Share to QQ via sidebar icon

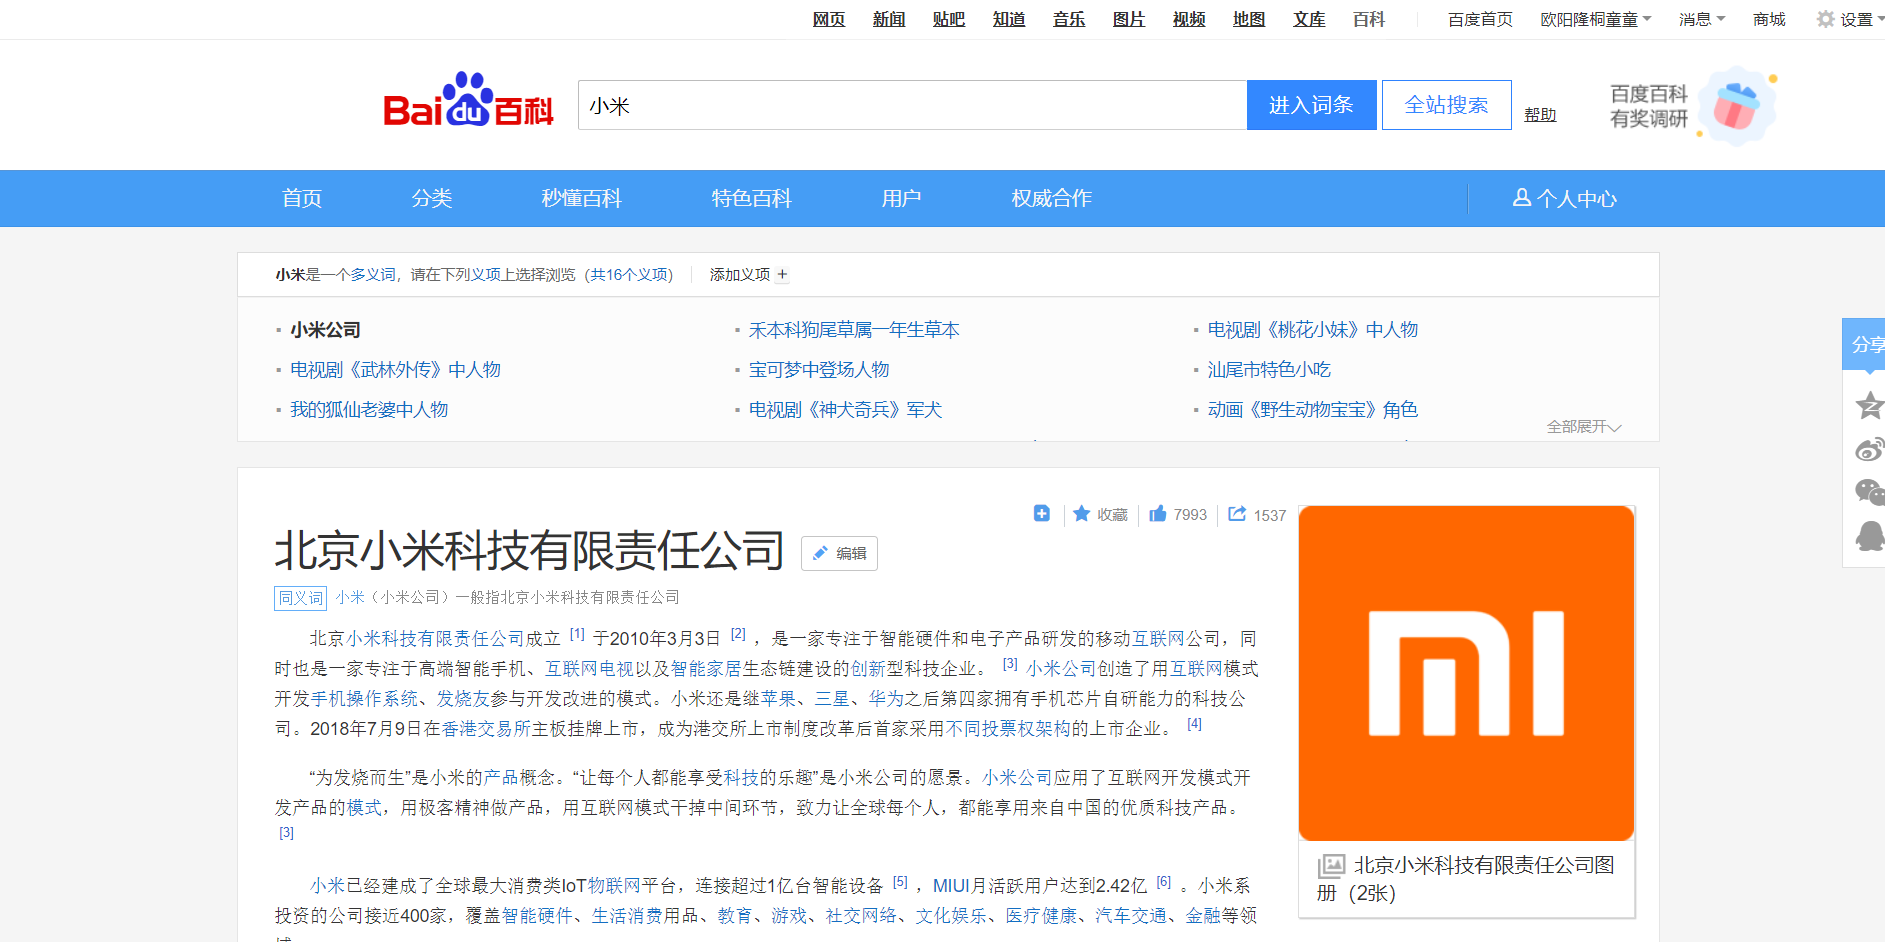[x=1869, y=536]
